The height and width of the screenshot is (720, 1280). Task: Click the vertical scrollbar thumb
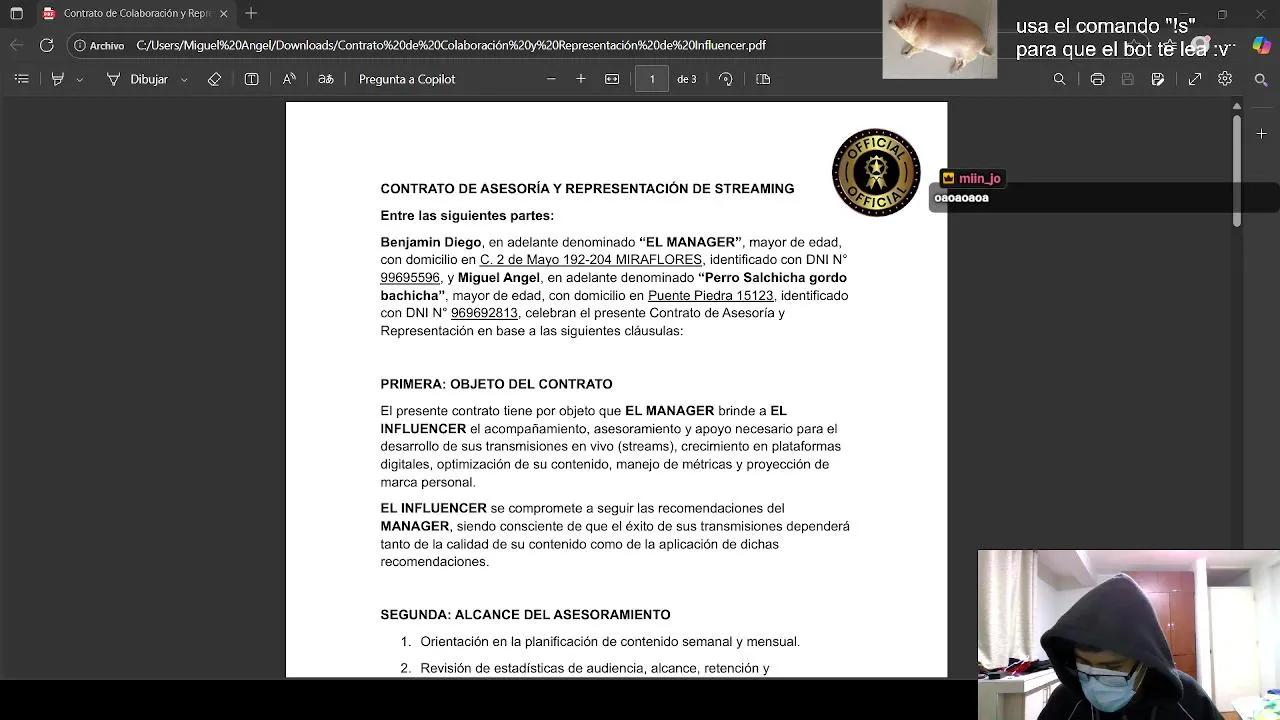pyautogui.click(x=1237, y=170)
